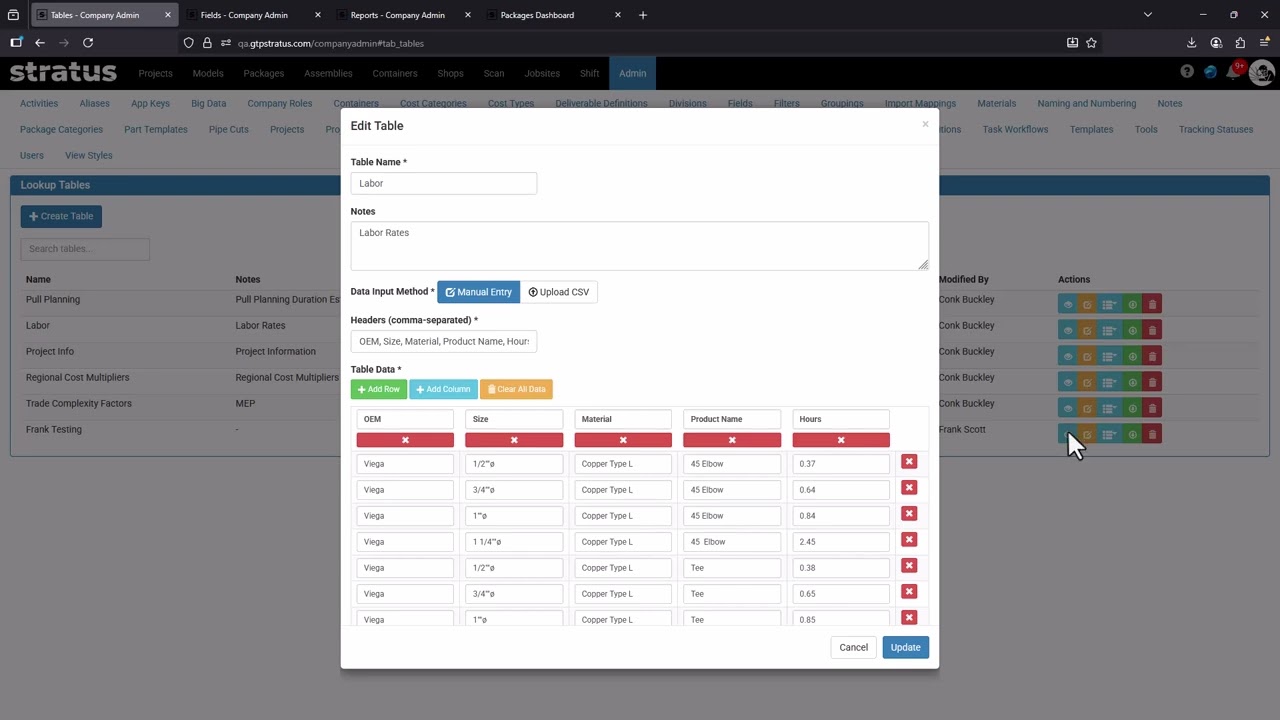Go back to the previous page
The image size is (1280, 720).
[x=40, y=43]
